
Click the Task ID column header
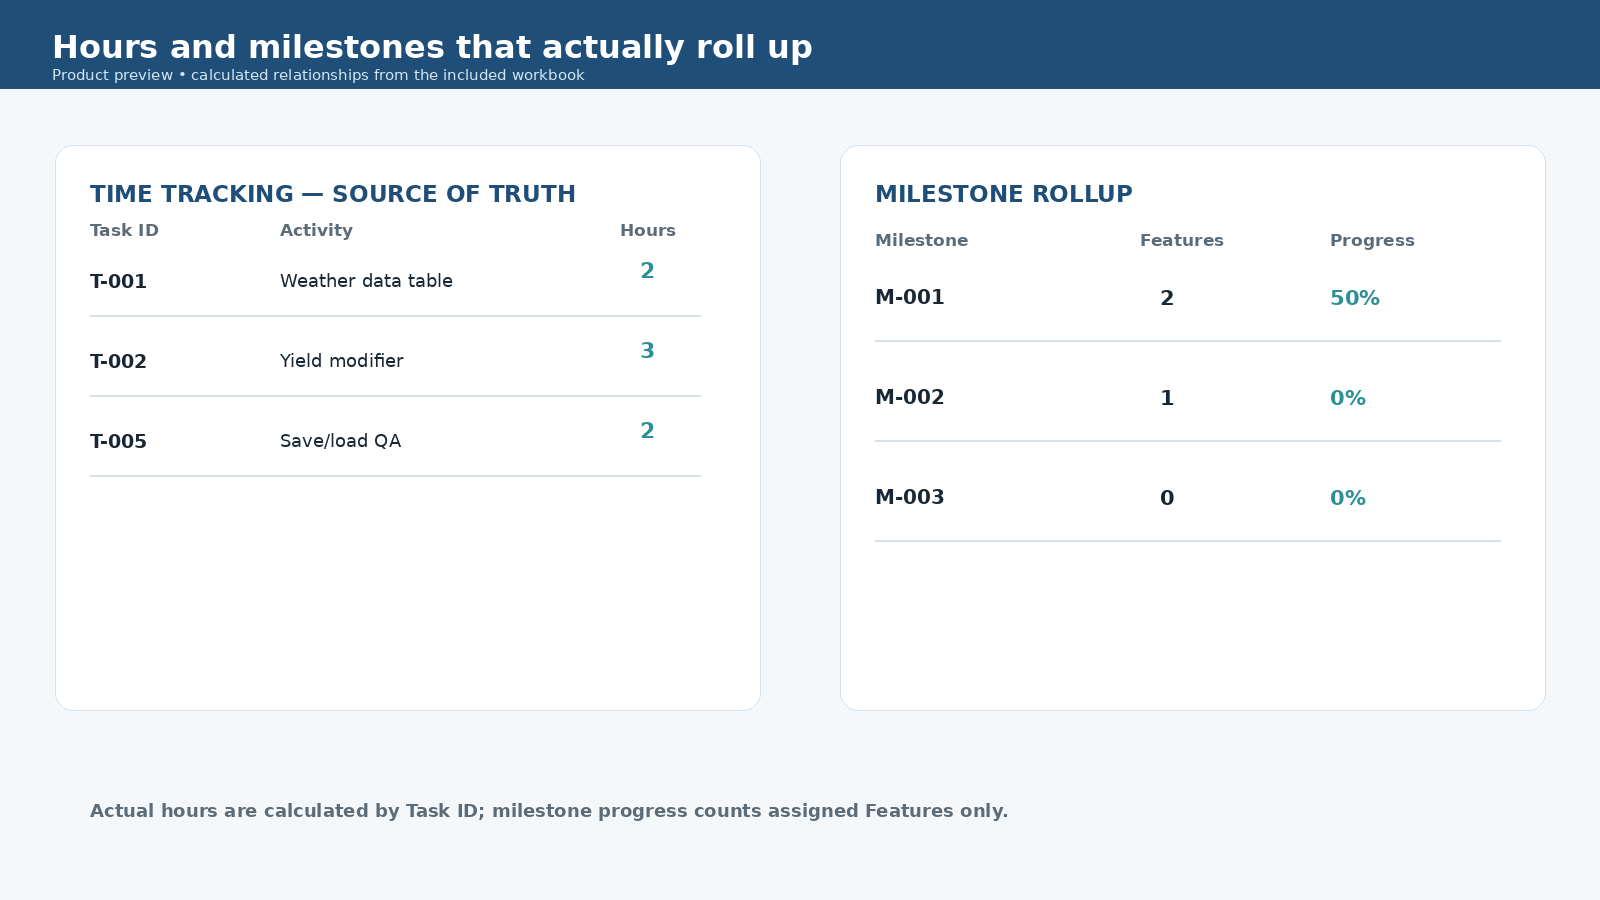pos(124,230)
